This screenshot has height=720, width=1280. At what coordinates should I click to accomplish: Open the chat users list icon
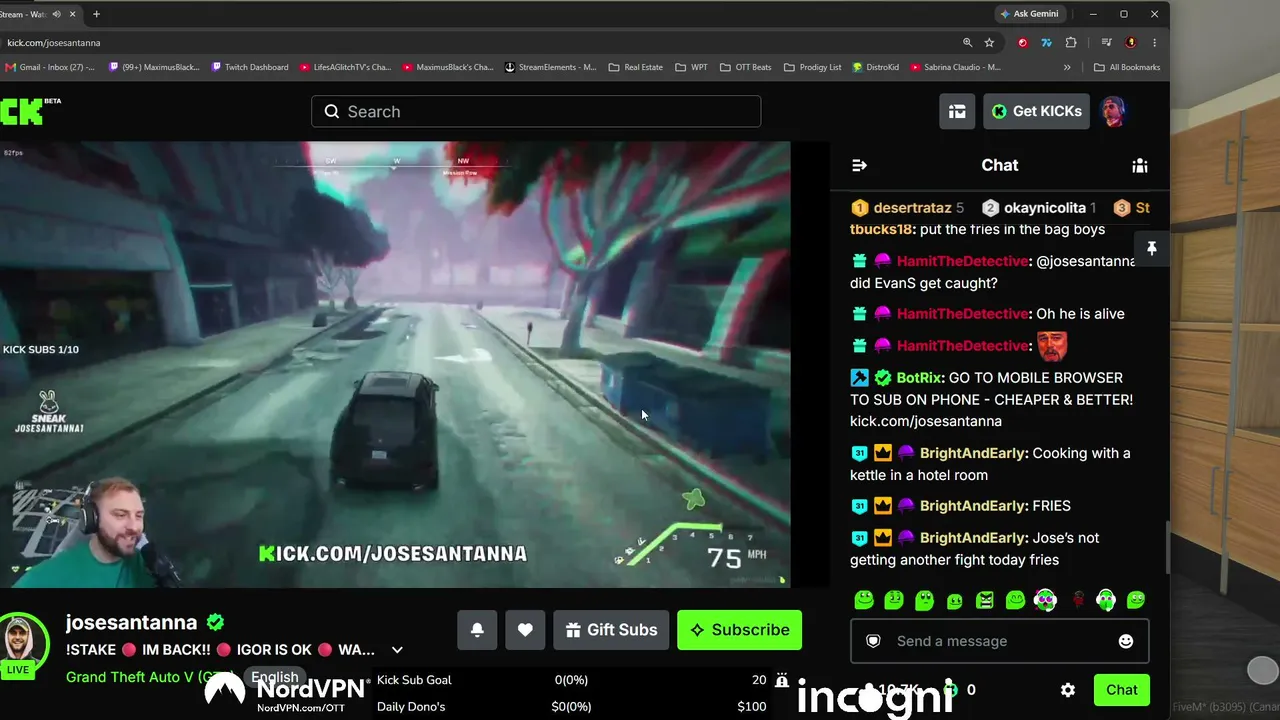pos(1139,166)
